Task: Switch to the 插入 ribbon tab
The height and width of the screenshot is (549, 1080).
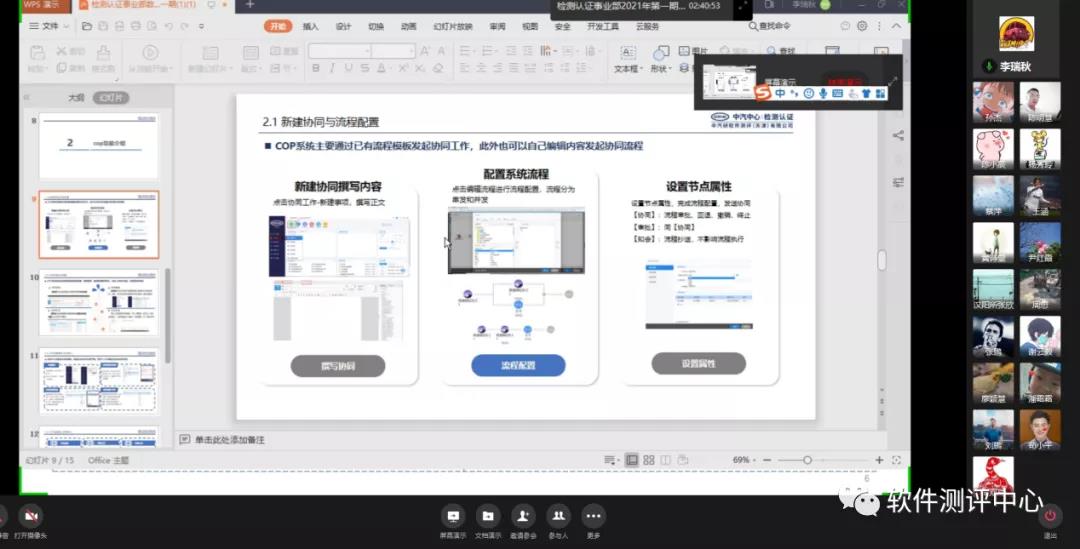Action: 311,26
